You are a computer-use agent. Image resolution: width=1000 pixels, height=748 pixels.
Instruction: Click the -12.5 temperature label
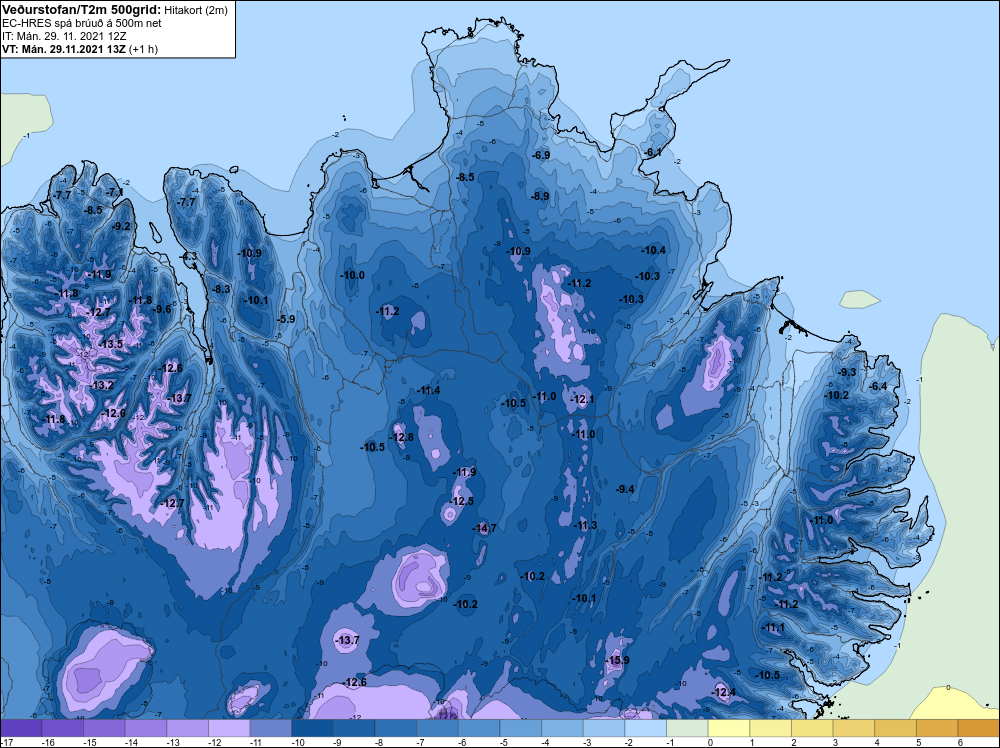(462, 501)
